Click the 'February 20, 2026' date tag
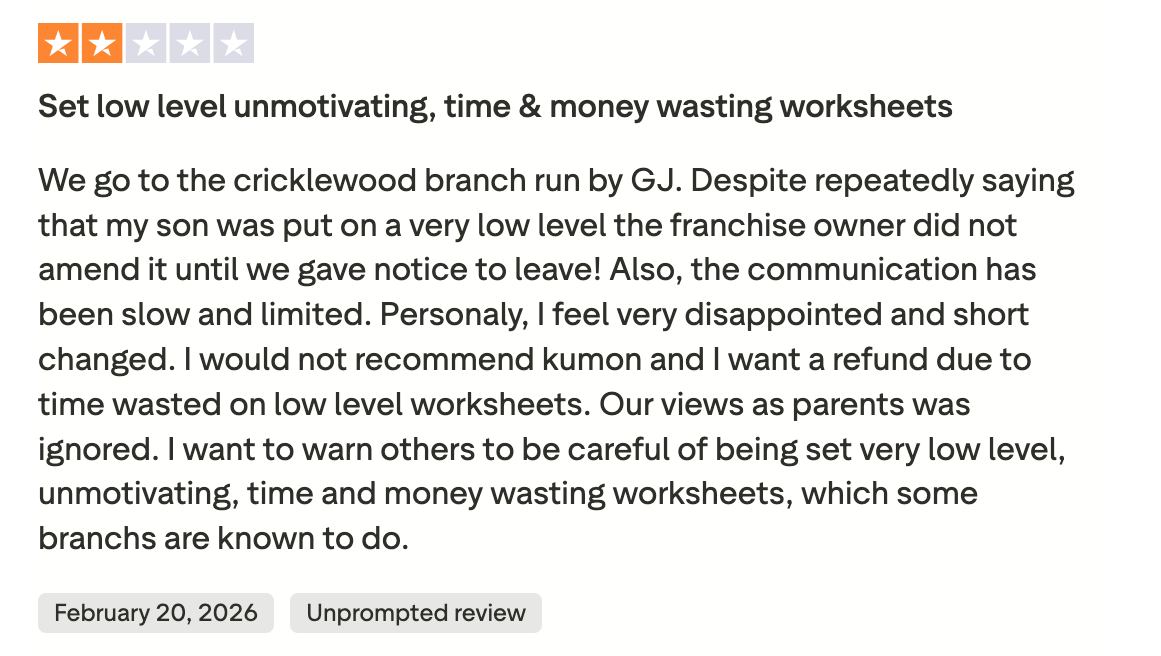The image size is (1161, 656). (x=155, y=613)
